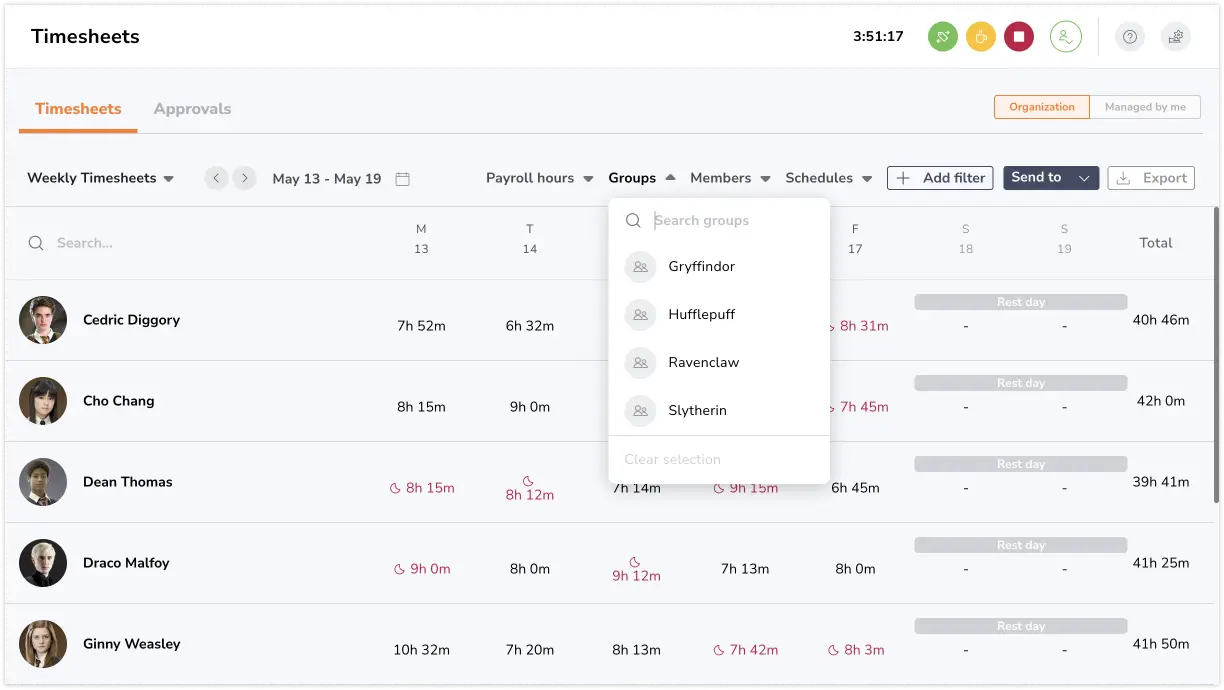The image size is (1224, 690).
Task: Stop the running timer with the red stop icon
Action: coord(1019,36)
